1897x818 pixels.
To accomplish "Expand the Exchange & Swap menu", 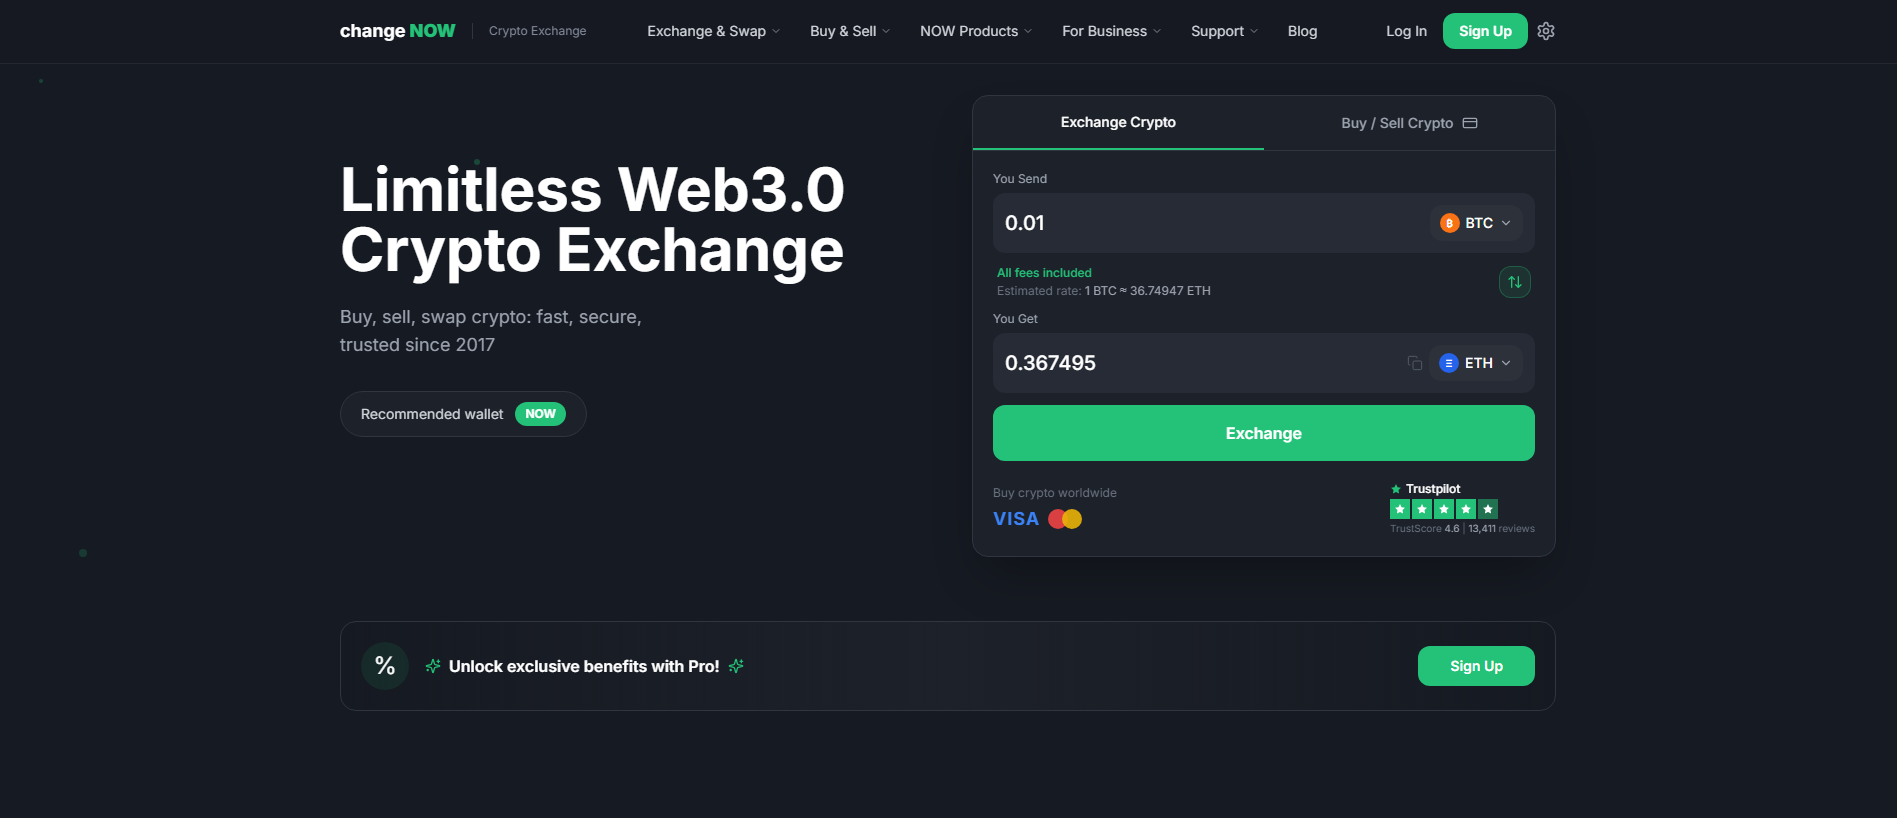I will (713, 31).
